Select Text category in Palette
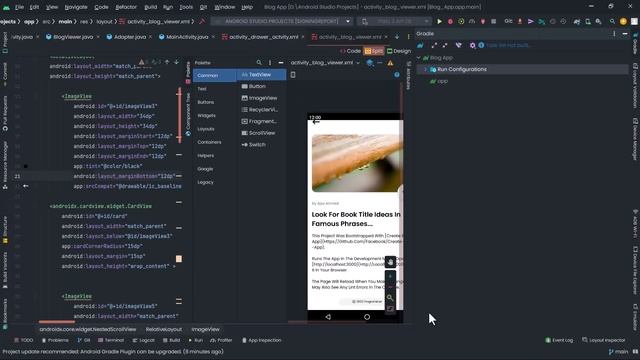 pos(202,89)
